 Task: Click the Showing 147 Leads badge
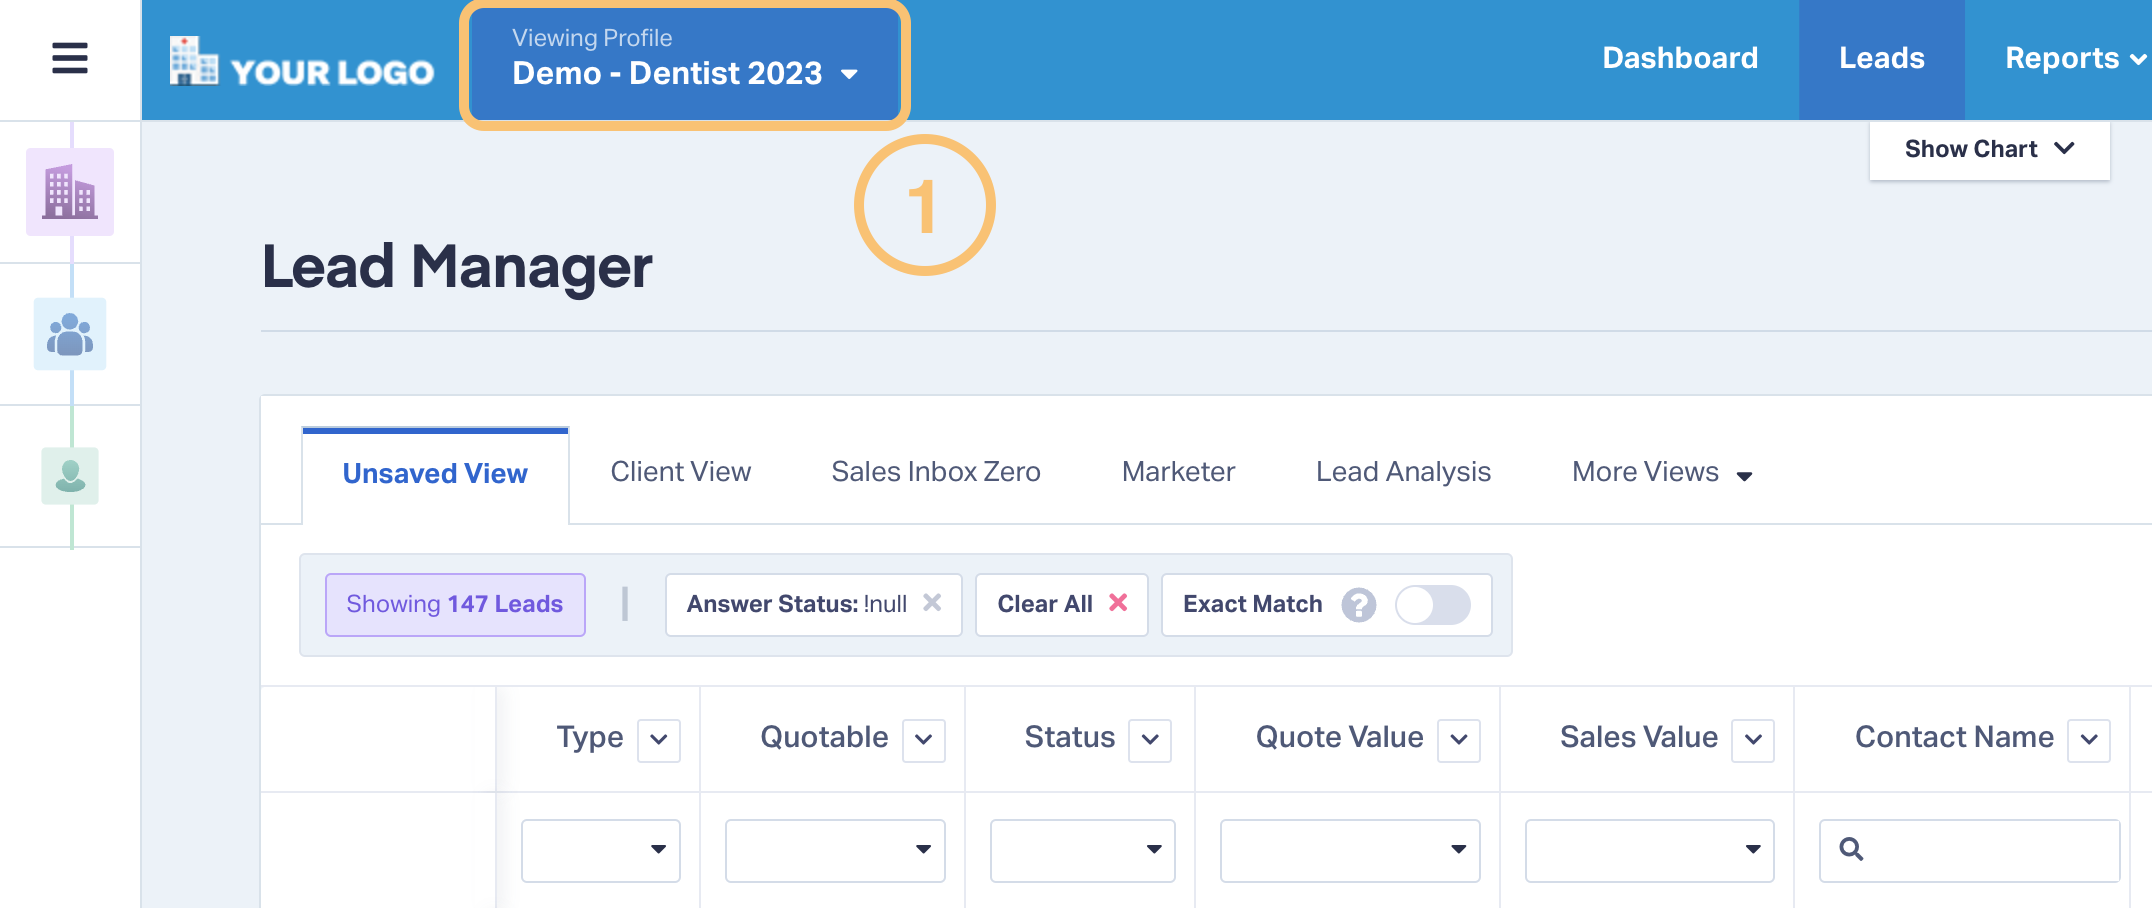(x=455, y=604)
